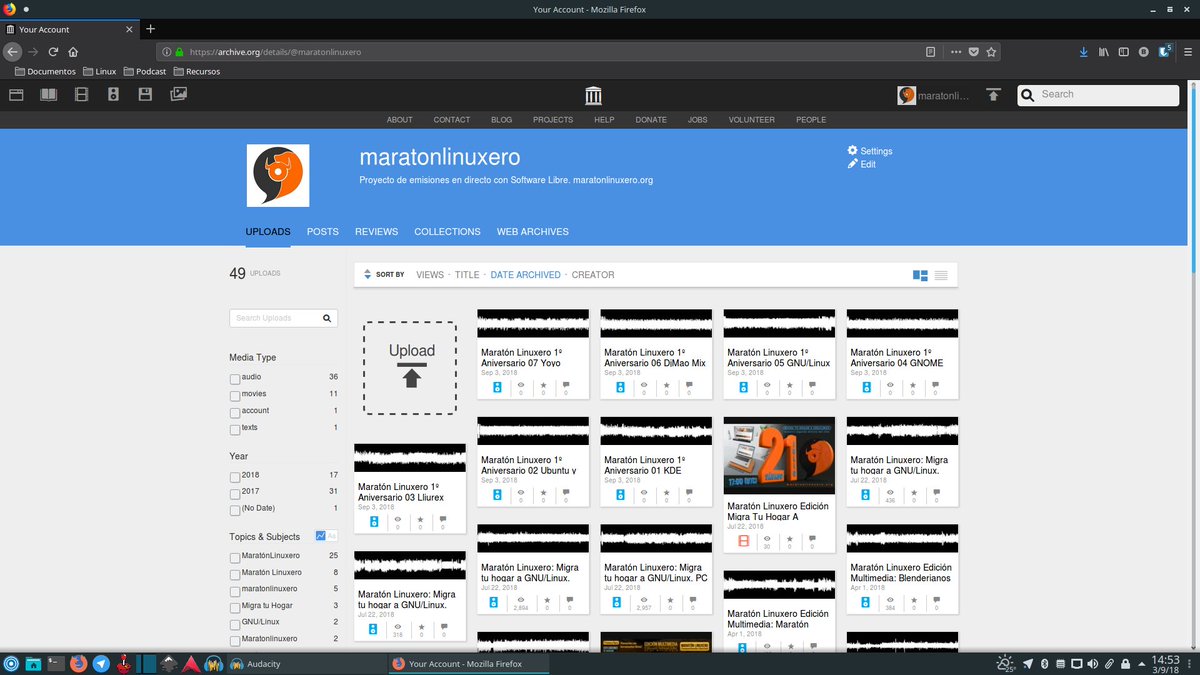
Task: Open the Documentos bookmarks folder
Action: click(46, 71)
